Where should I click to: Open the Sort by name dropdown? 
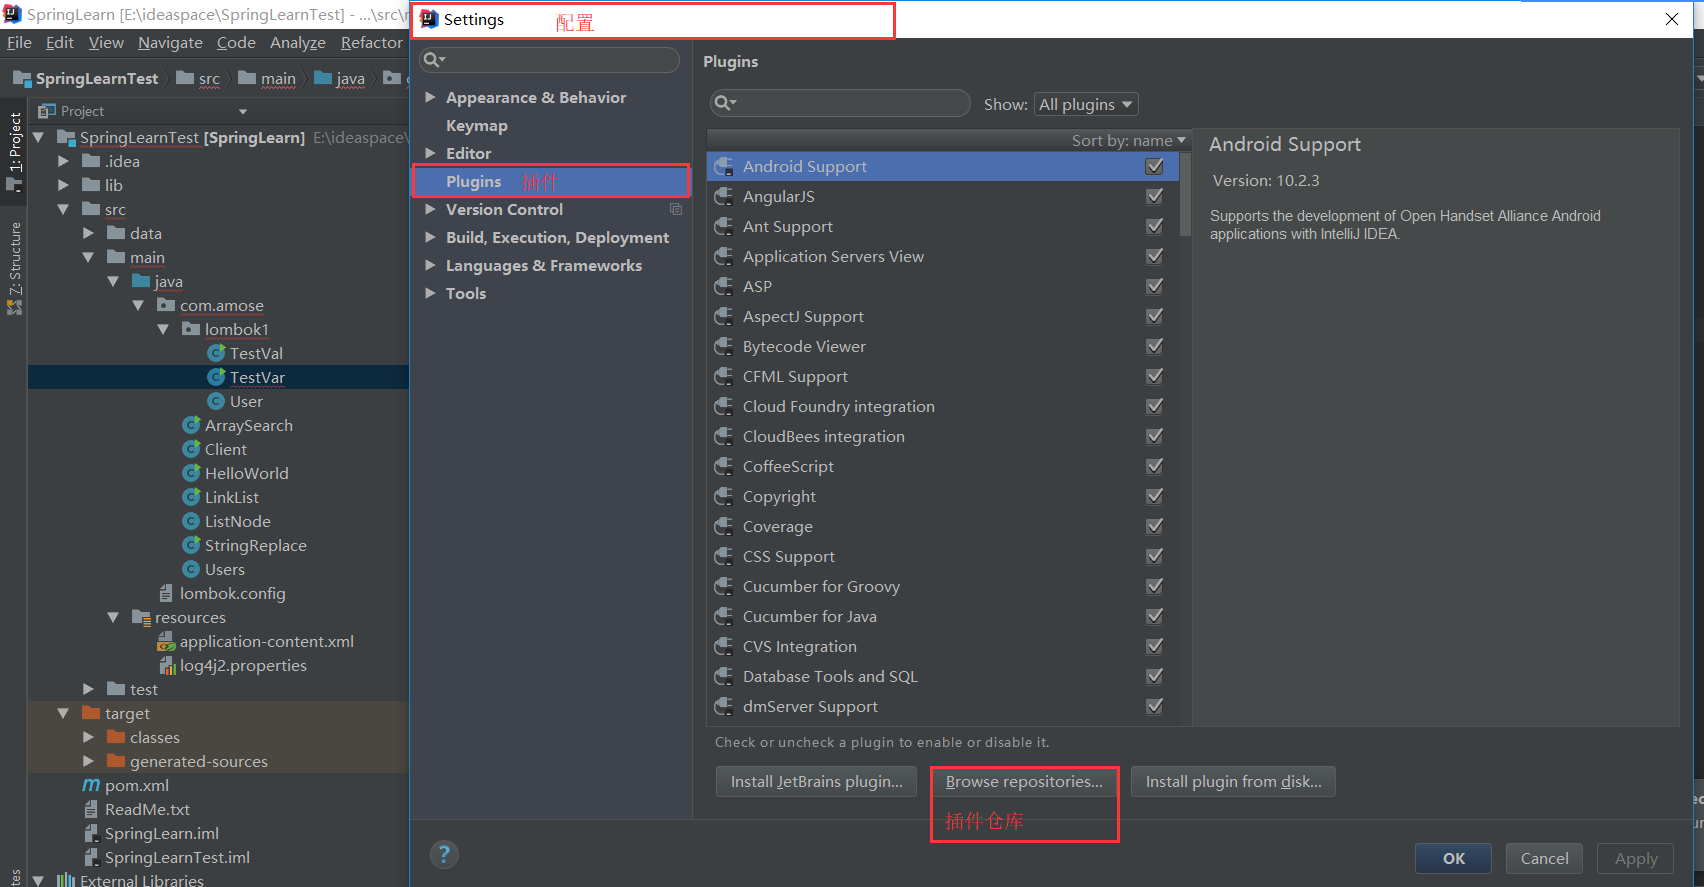1129,141
